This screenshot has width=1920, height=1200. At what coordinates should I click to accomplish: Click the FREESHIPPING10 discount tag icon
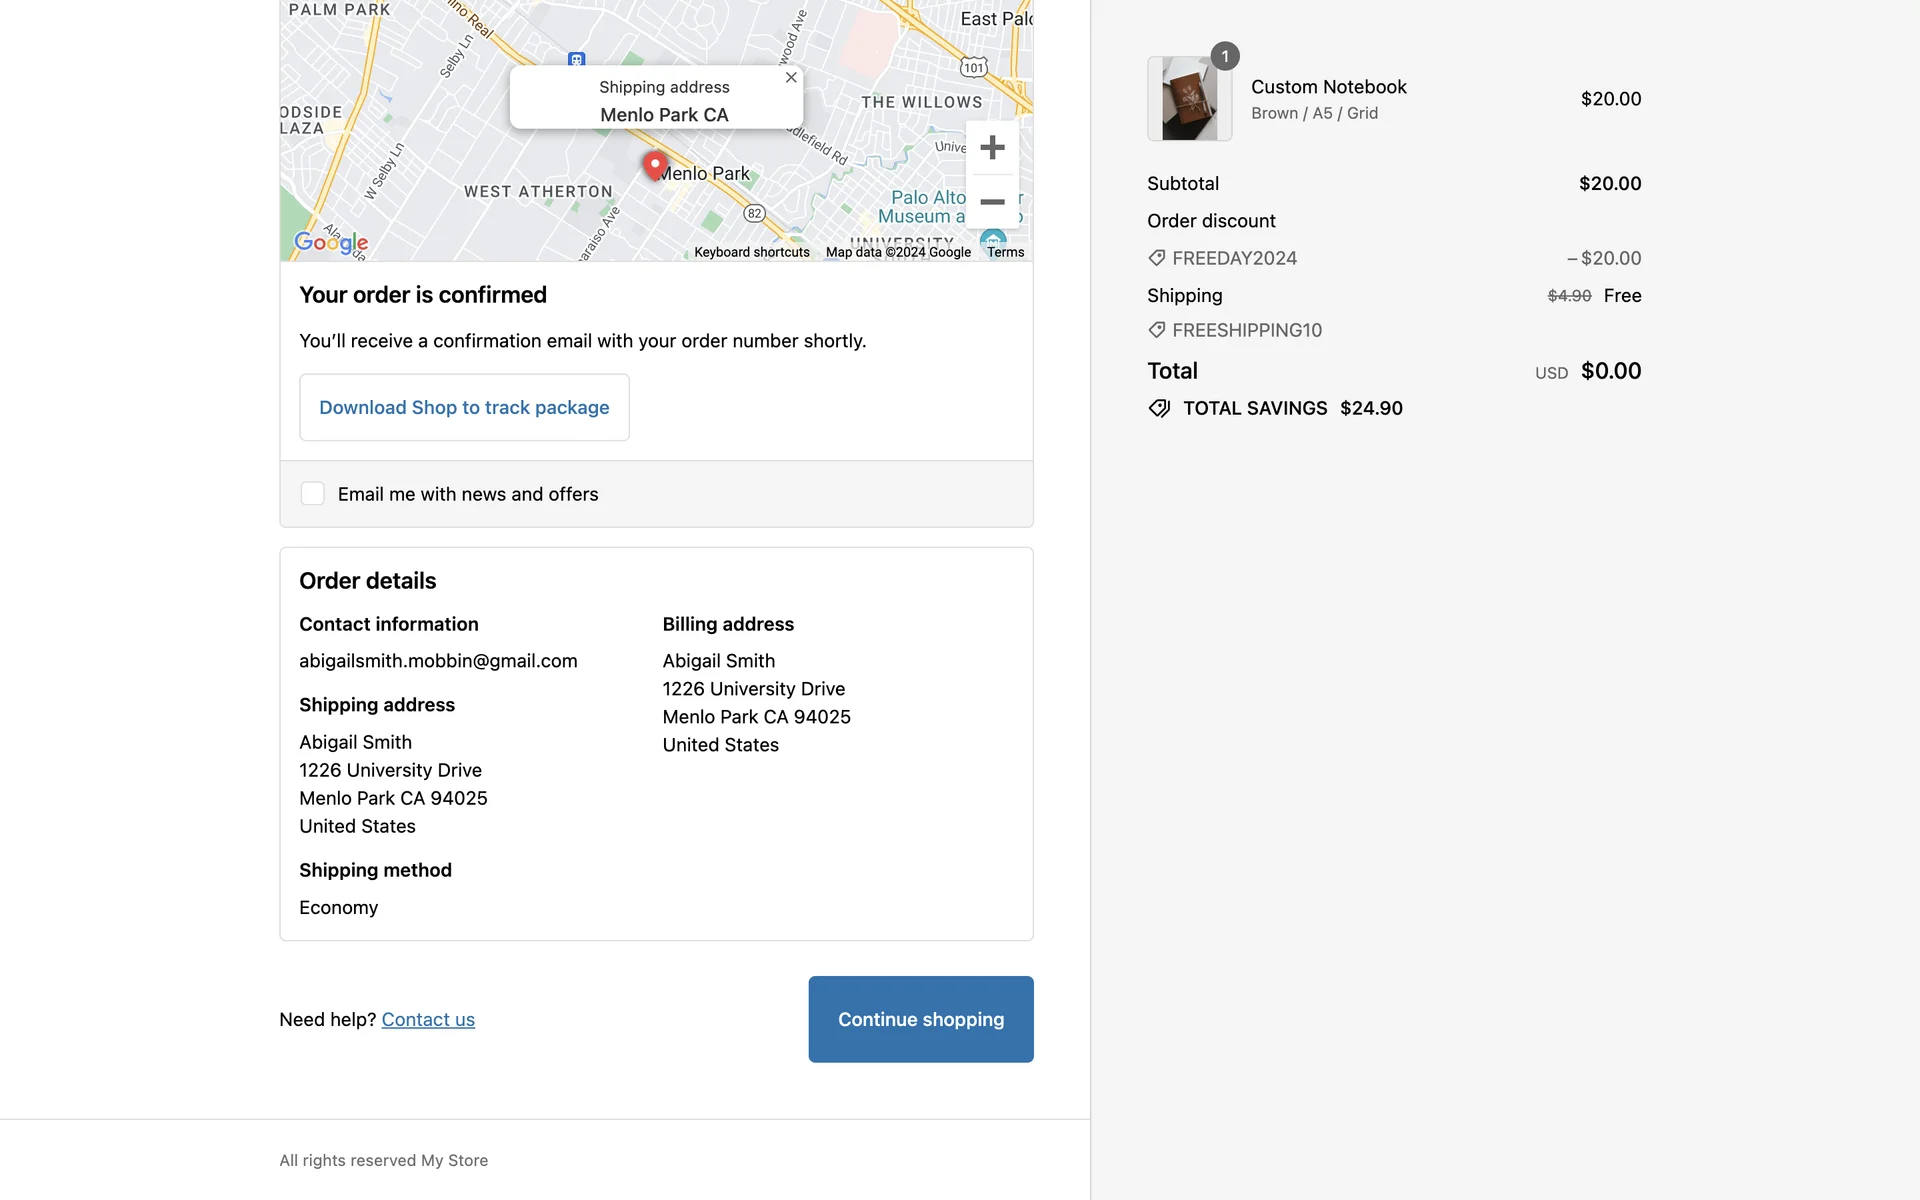[1157, 330]
